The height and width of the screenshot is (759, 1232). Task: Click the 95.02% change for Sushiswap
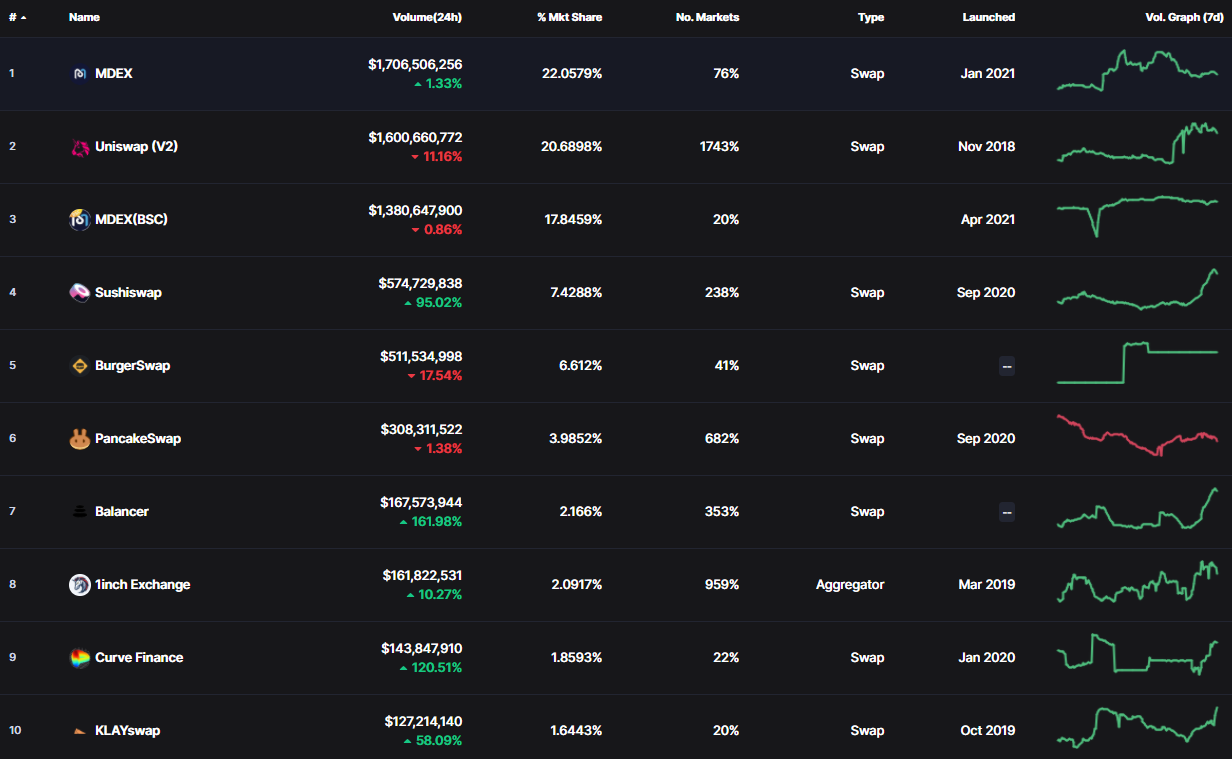(433, 302)
